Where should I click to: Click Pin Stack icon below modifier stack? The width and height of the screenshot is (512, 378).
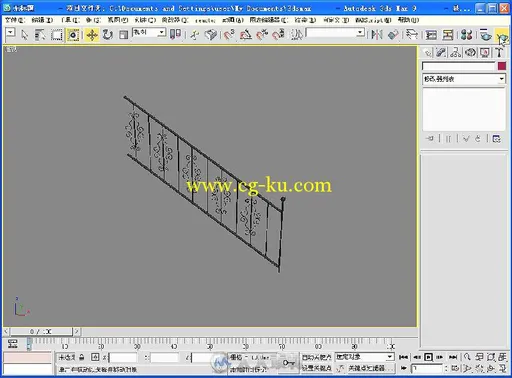430,138
